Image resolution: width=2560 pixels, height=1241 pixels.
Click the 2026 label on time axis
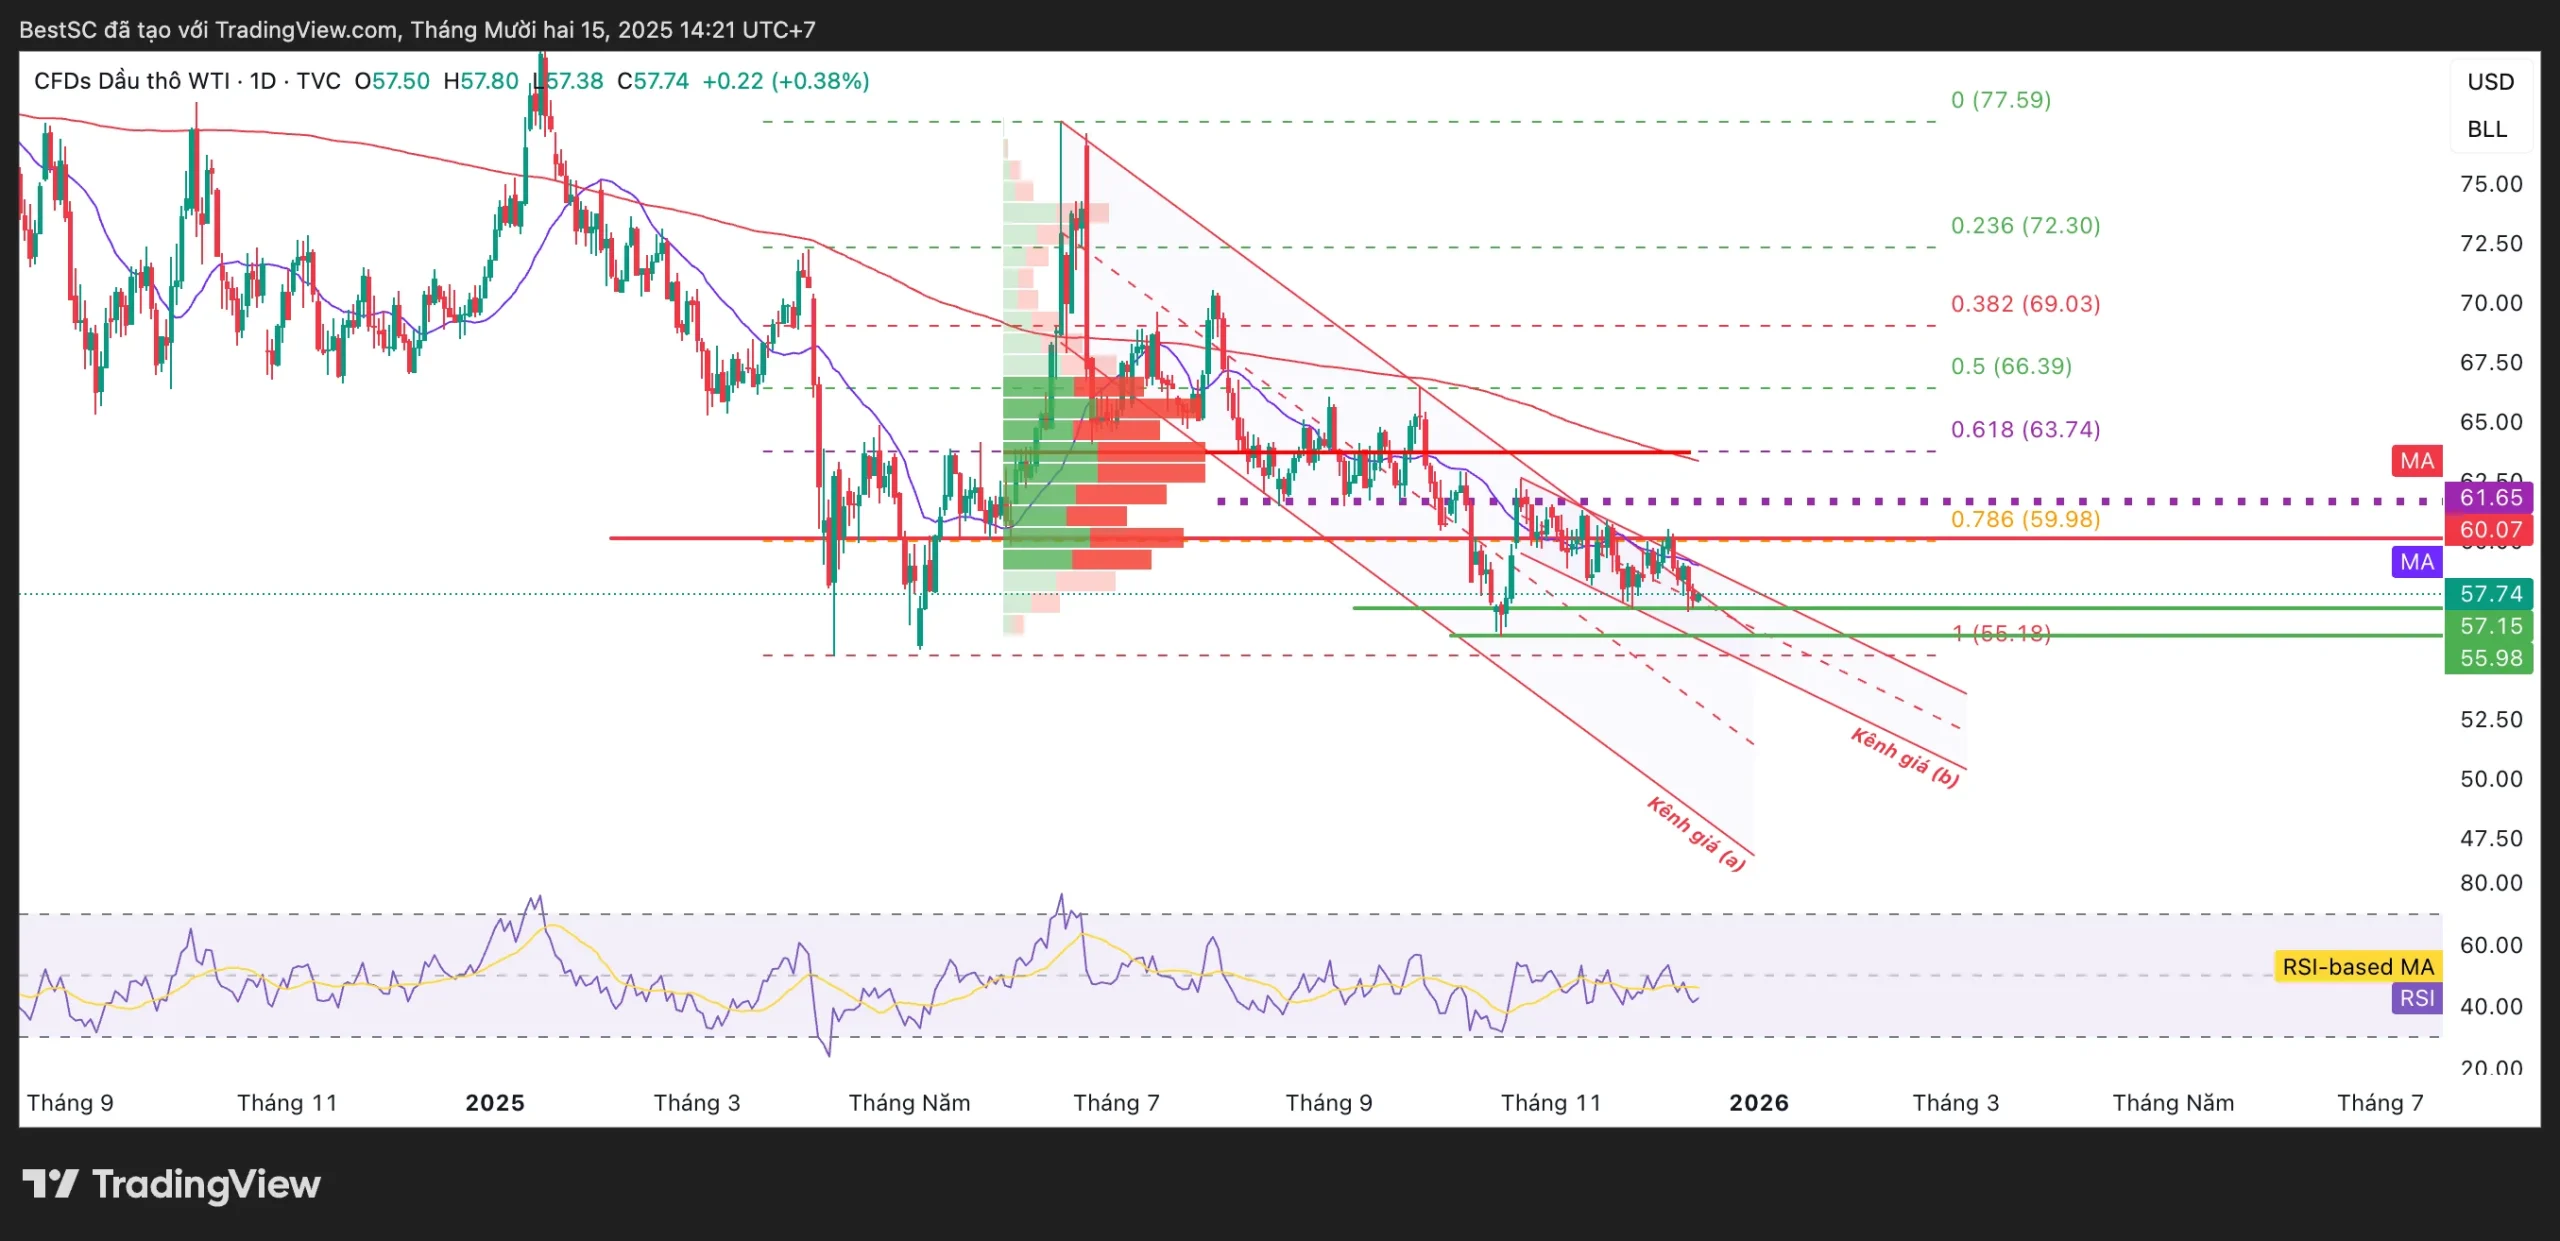pos(1759,1102)
